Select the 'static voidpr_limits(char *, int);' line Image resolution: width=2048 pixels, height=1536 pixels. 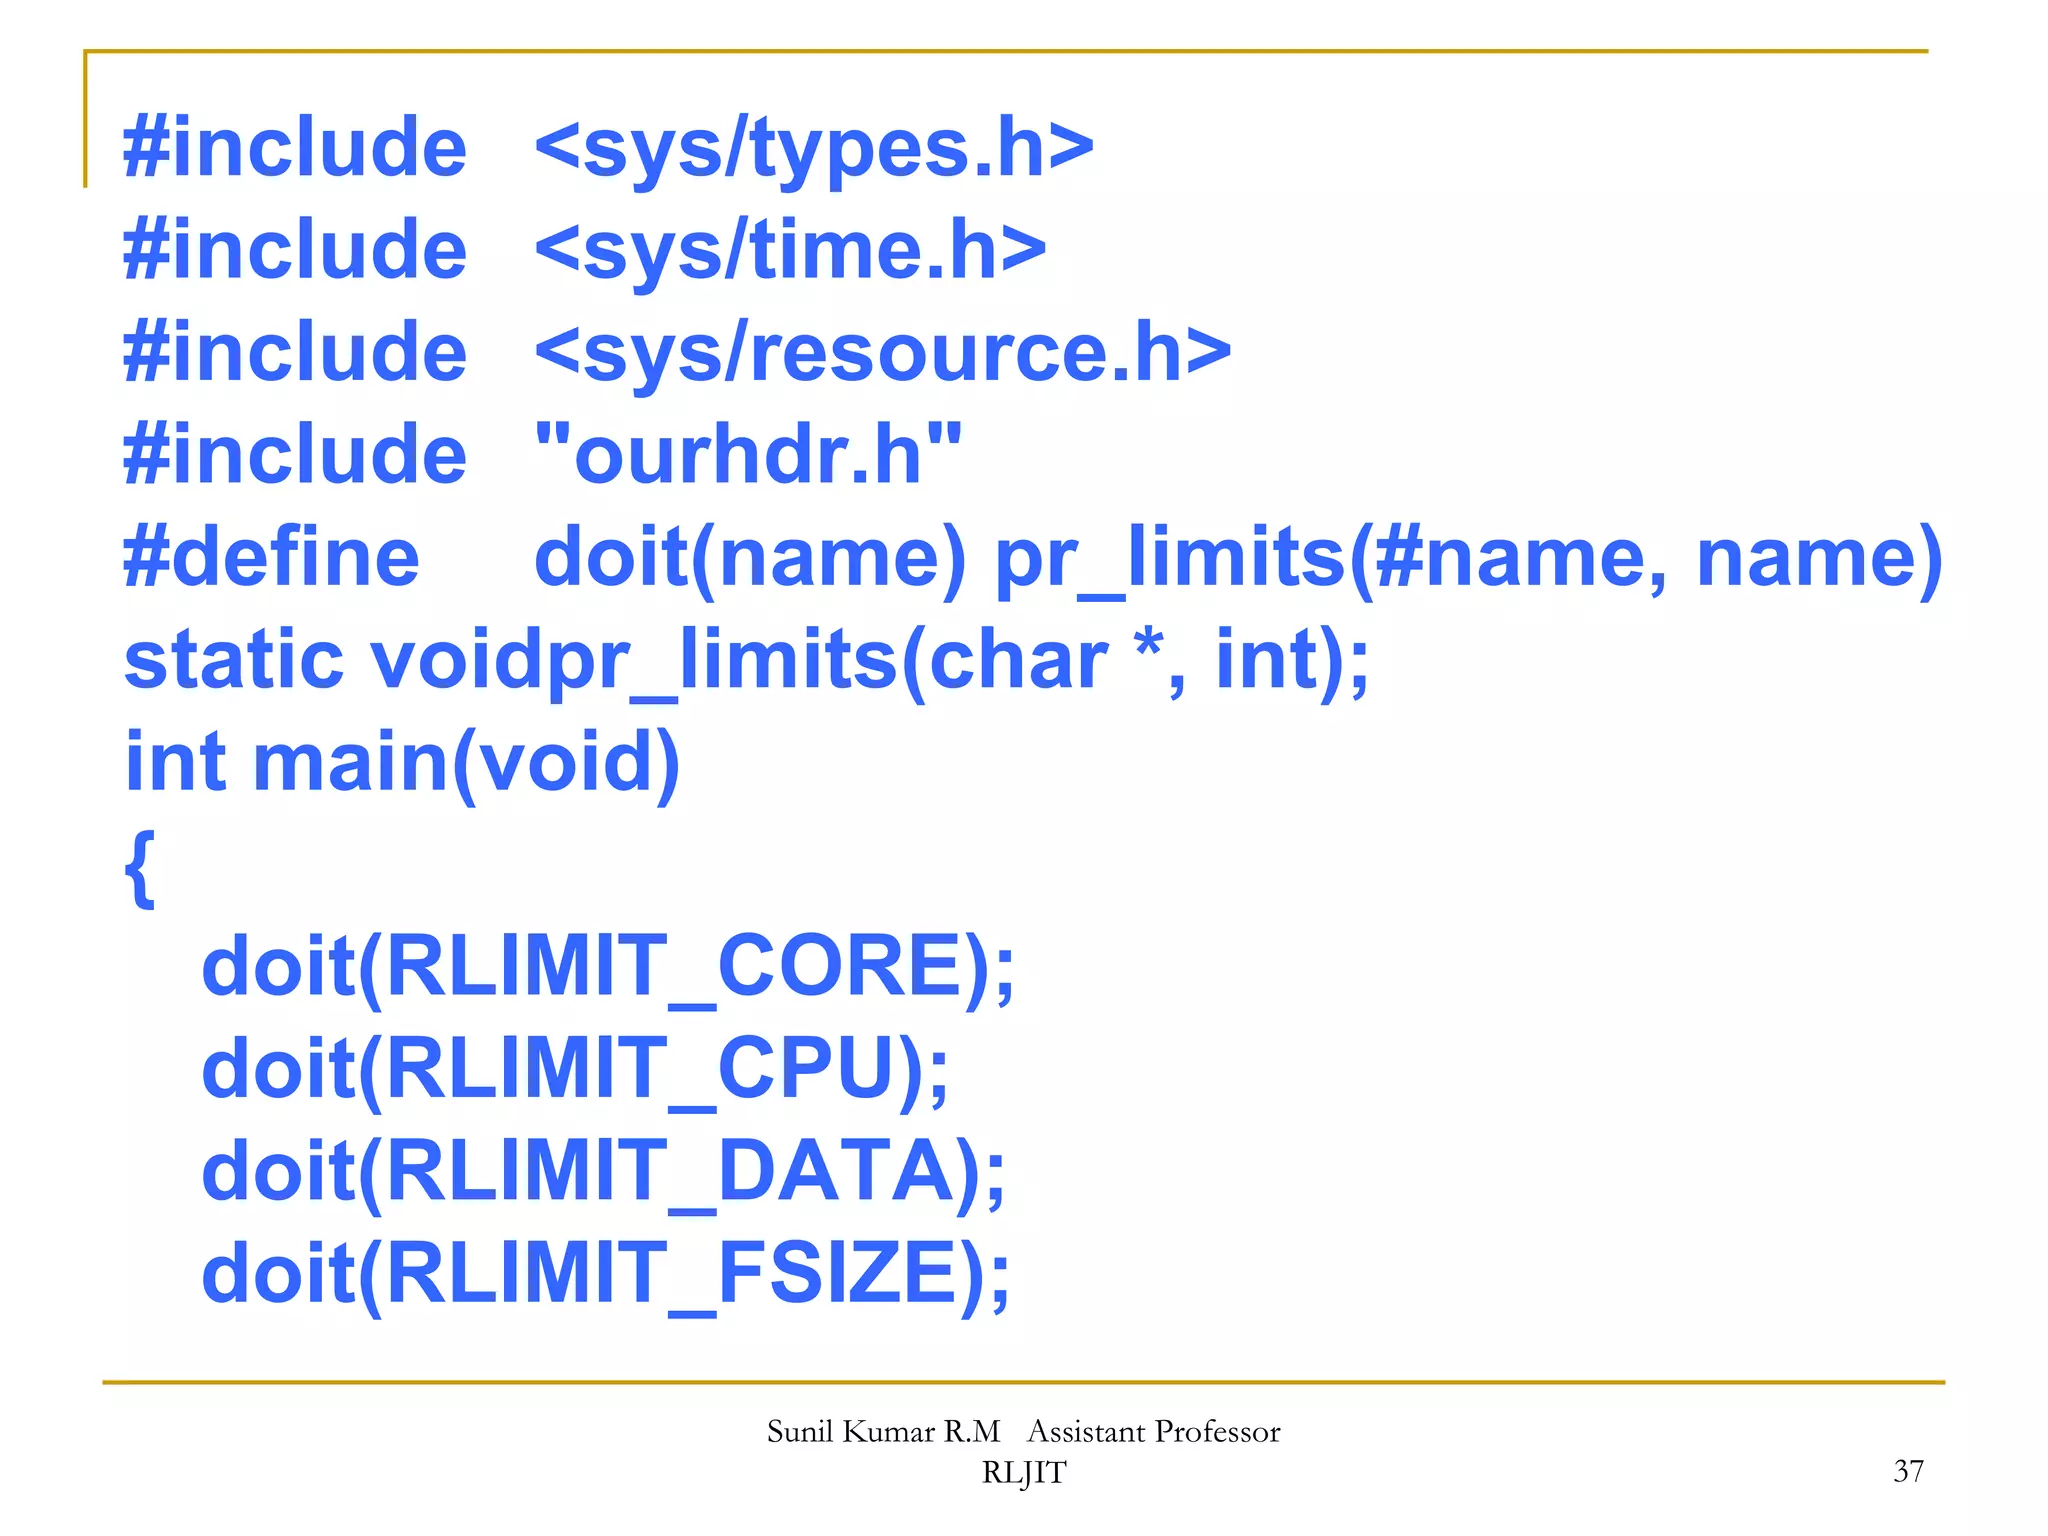746,662
